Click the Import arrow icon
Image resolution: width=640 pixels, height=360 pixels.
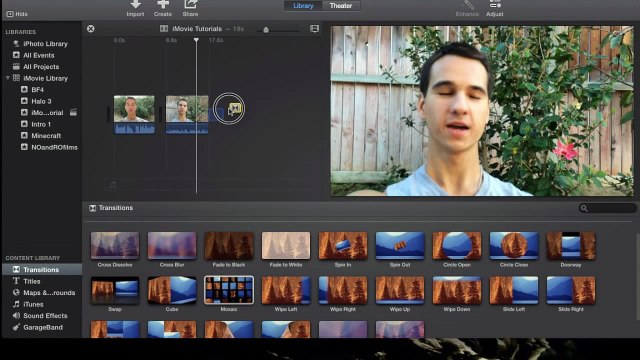[x=136, y=4]
